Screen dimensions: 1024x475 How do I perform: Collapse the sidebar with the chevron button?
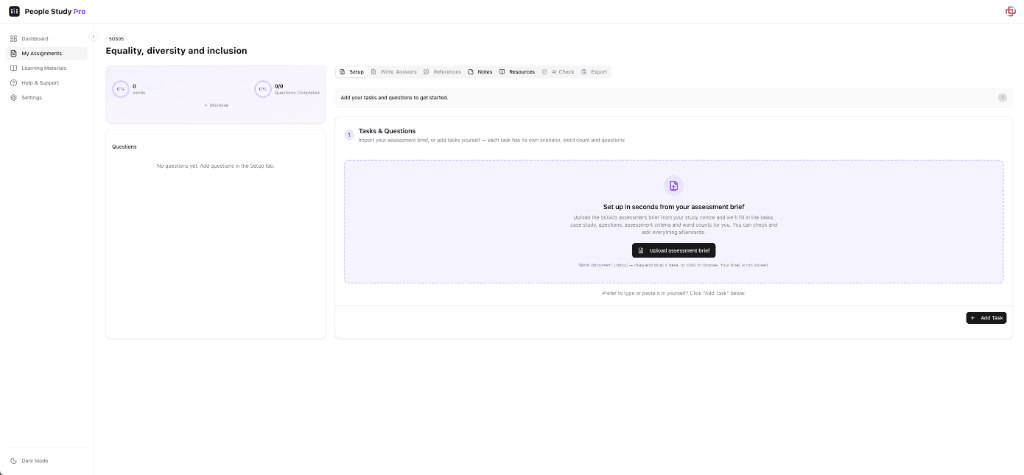coord(93,37)
